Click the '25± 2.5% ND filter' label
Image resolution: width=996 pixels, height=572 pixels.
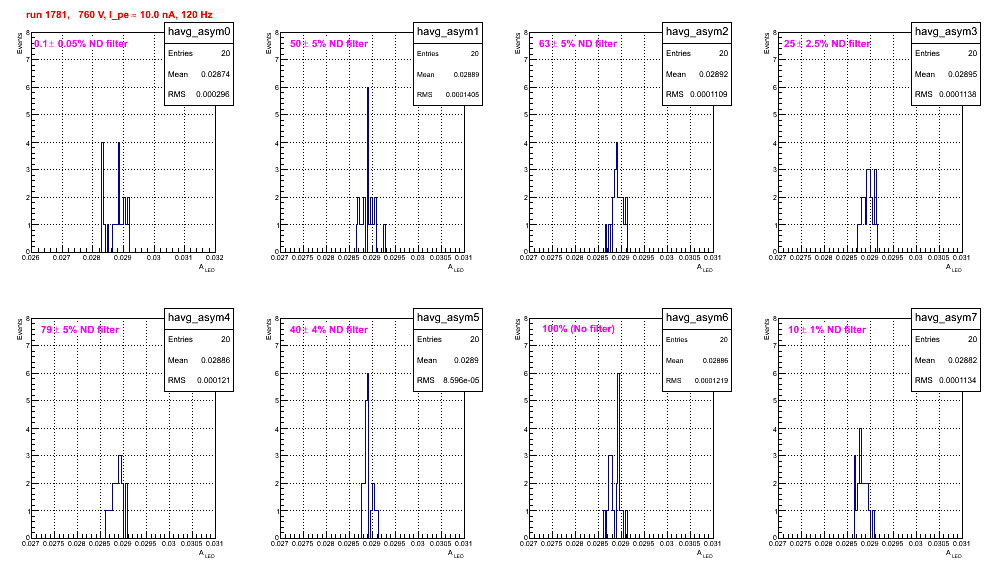coord(827,44)
